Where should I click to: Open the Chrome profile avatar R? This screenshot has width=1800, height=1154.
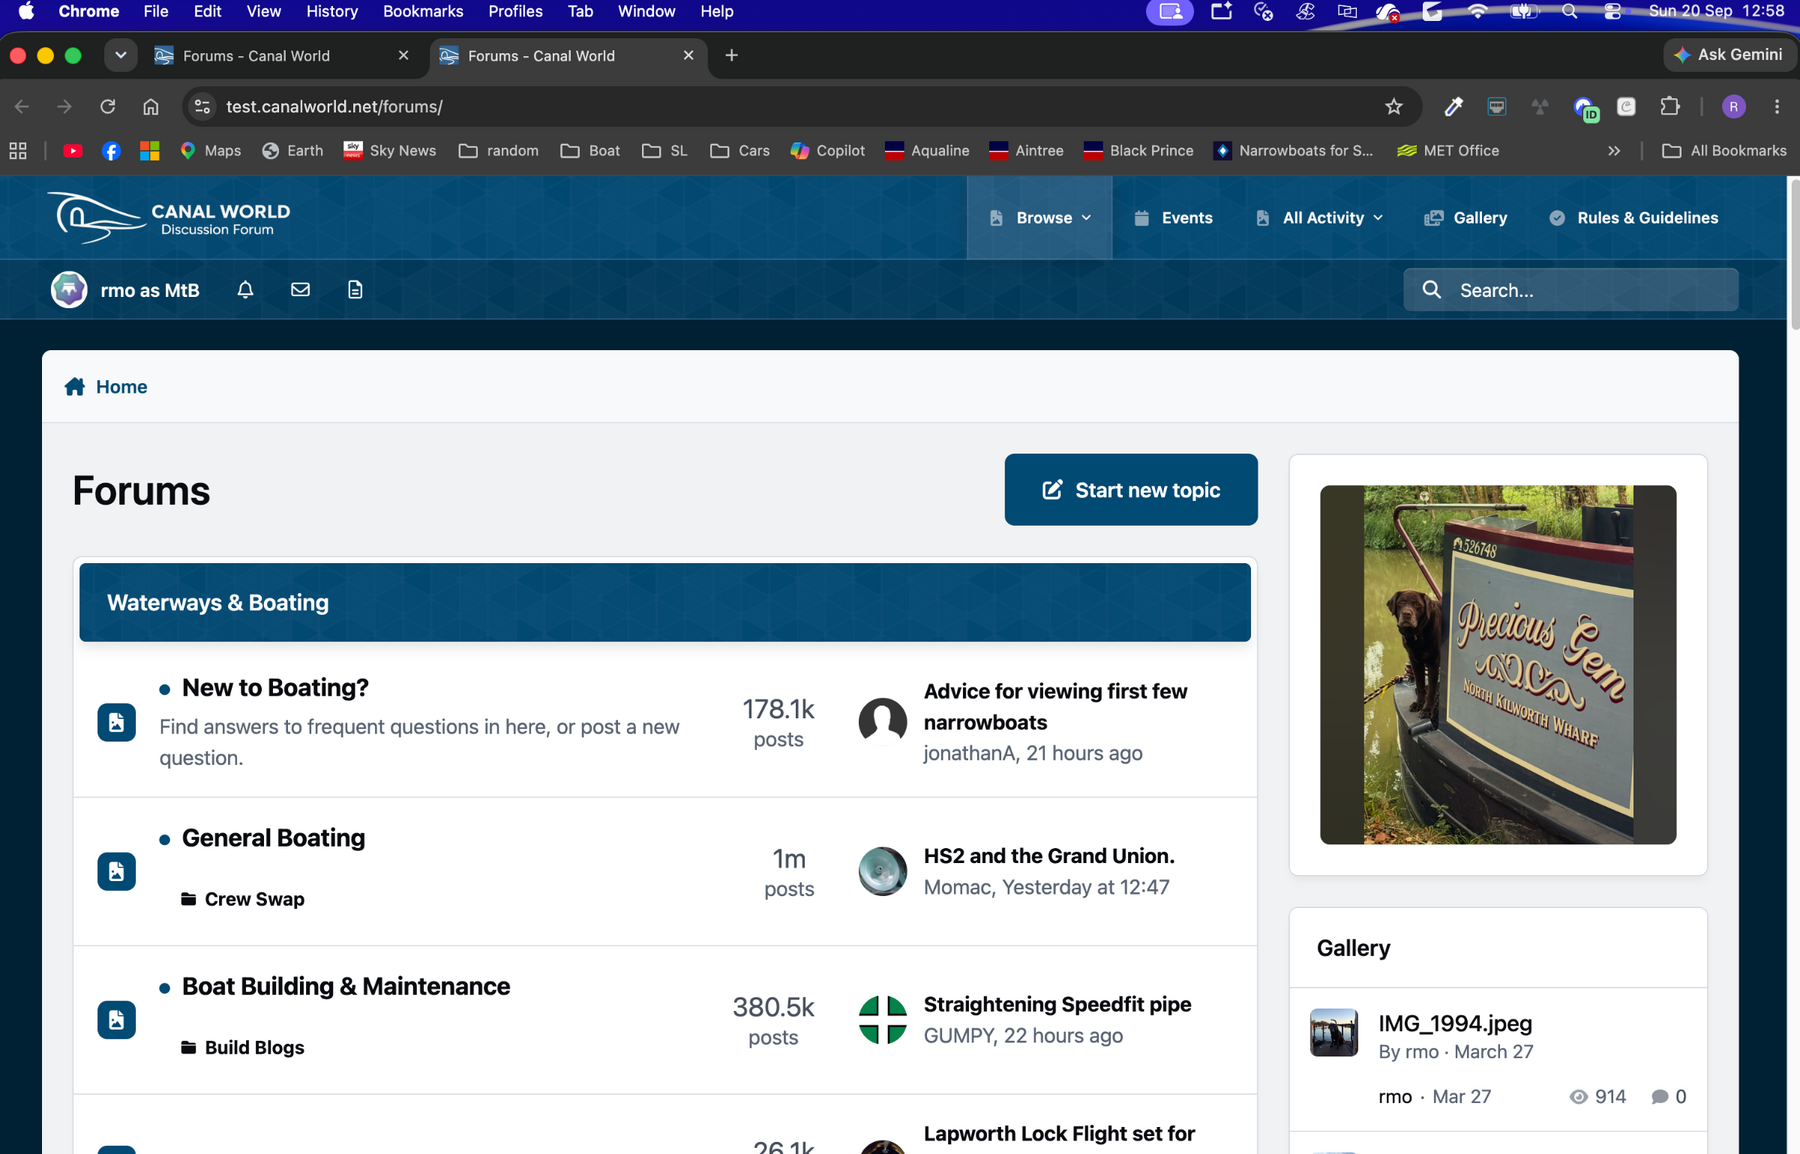click(1734, 107)
